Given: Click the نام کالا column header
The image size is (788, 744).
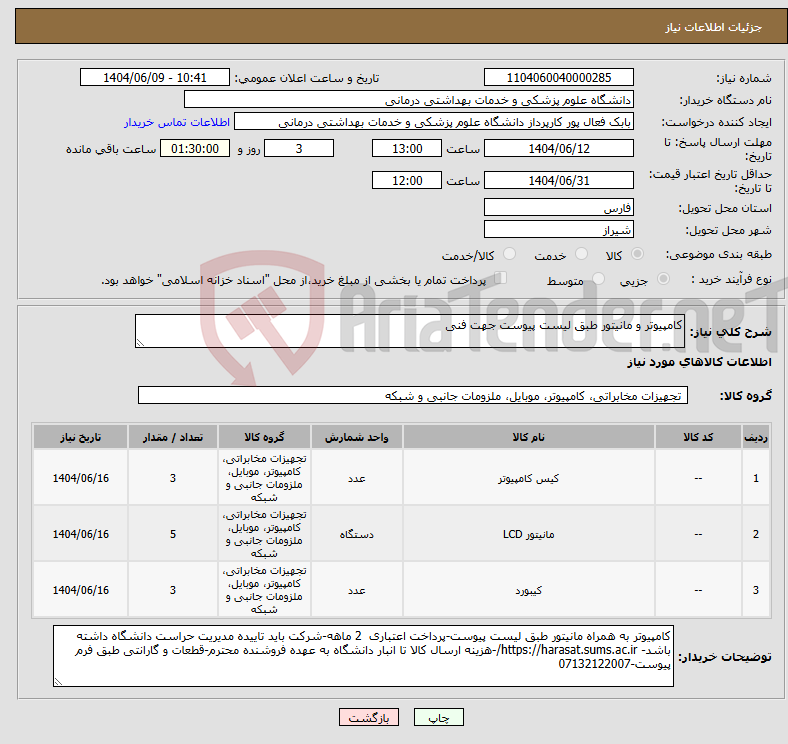Looking at the screenshot, I should (x=528, y=437).
